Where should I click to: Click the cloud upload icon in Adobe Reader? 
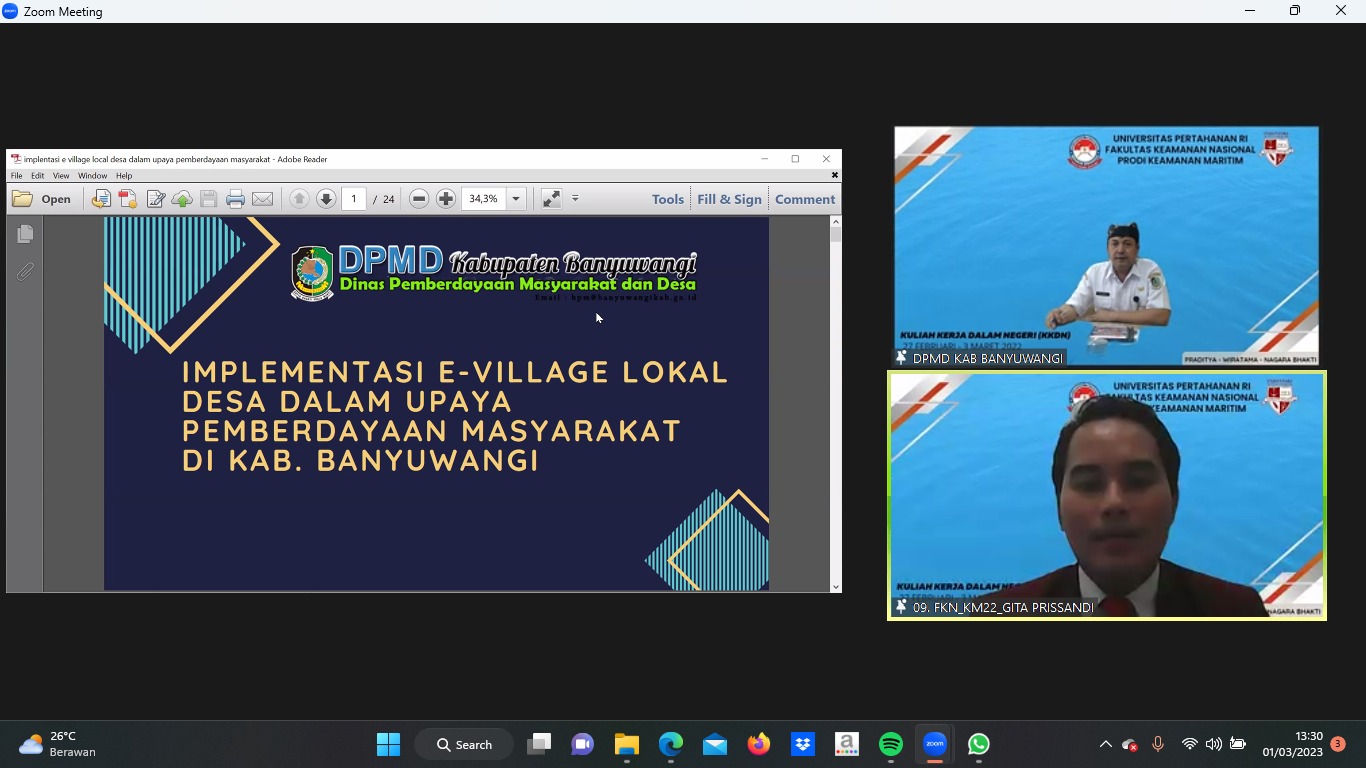(182, 199)
